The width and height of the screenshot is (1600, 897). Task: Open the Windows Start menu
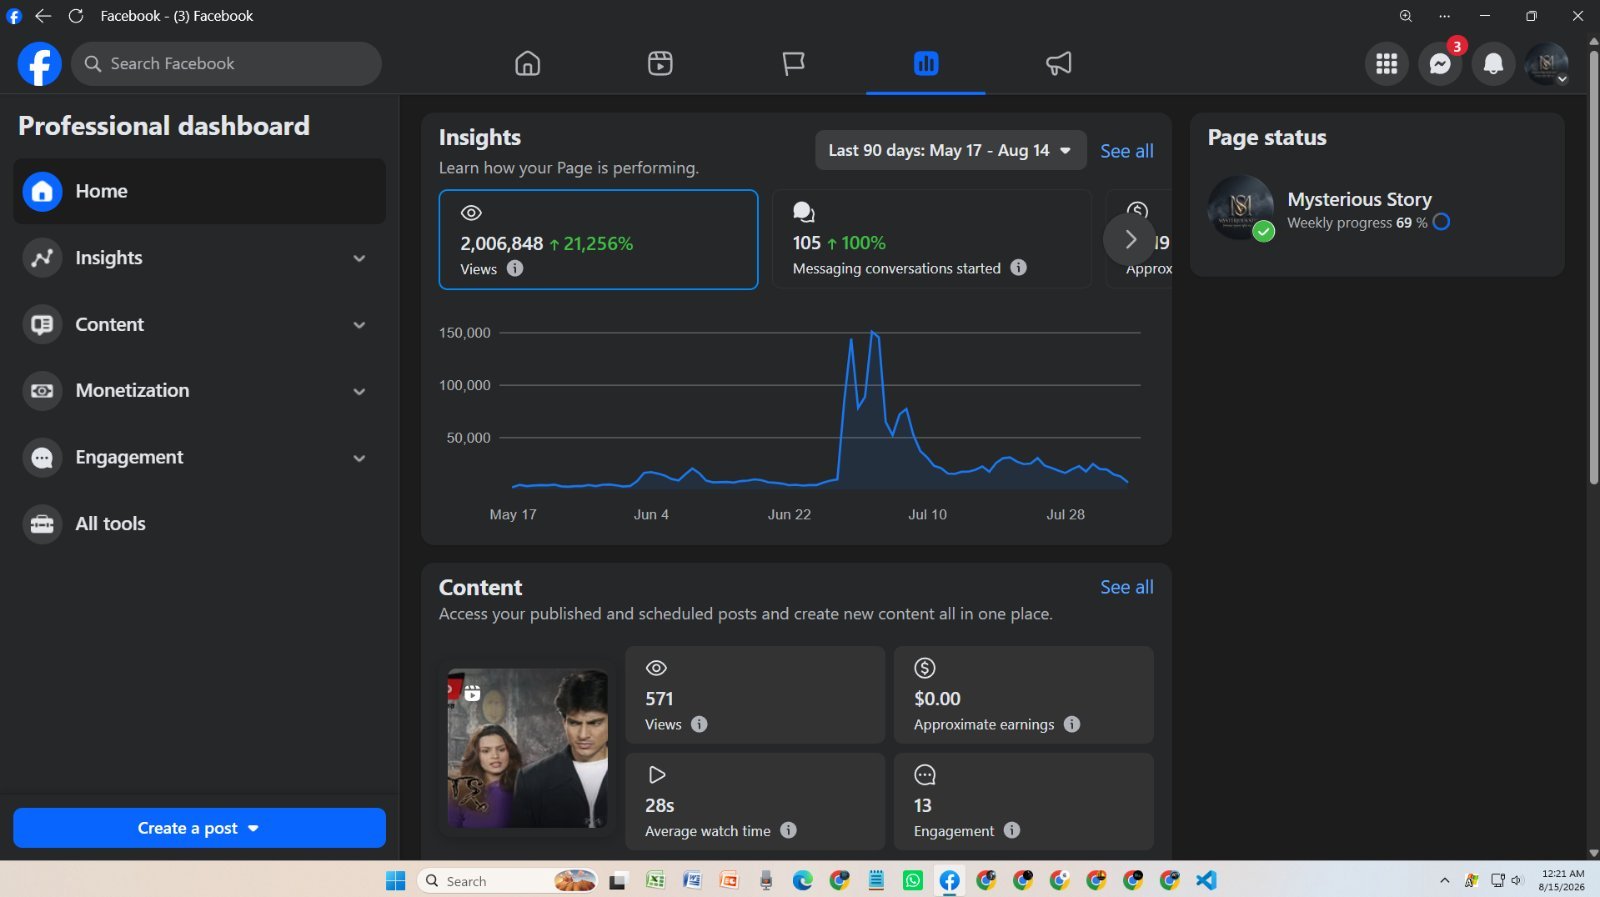click(x=396, y=880)
